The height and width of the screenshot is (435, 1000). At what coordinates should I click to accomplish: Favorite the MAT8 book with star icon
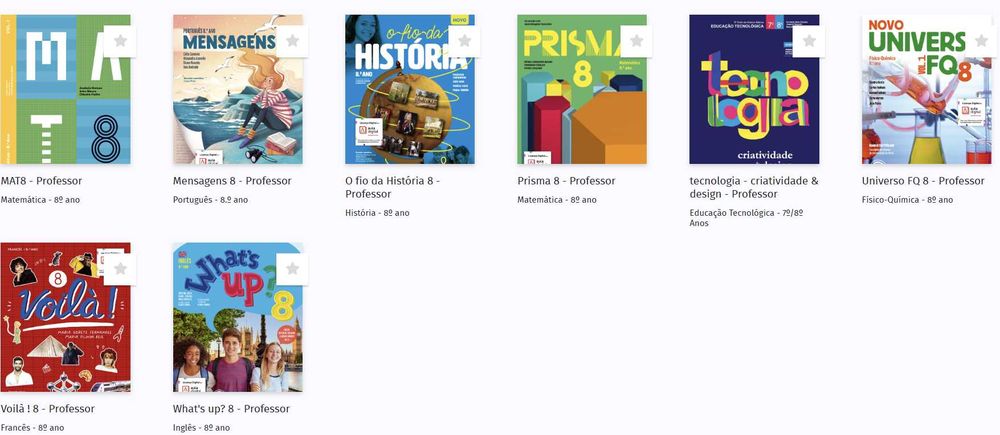[120, 41]
